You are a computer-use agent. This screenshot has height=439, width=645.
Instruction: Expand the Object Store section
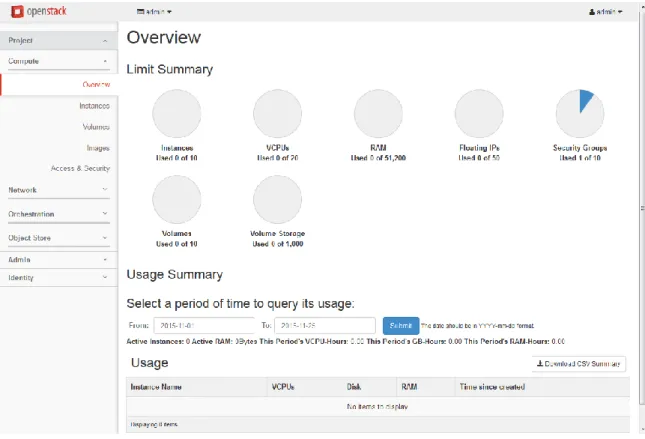pos(59,238)
